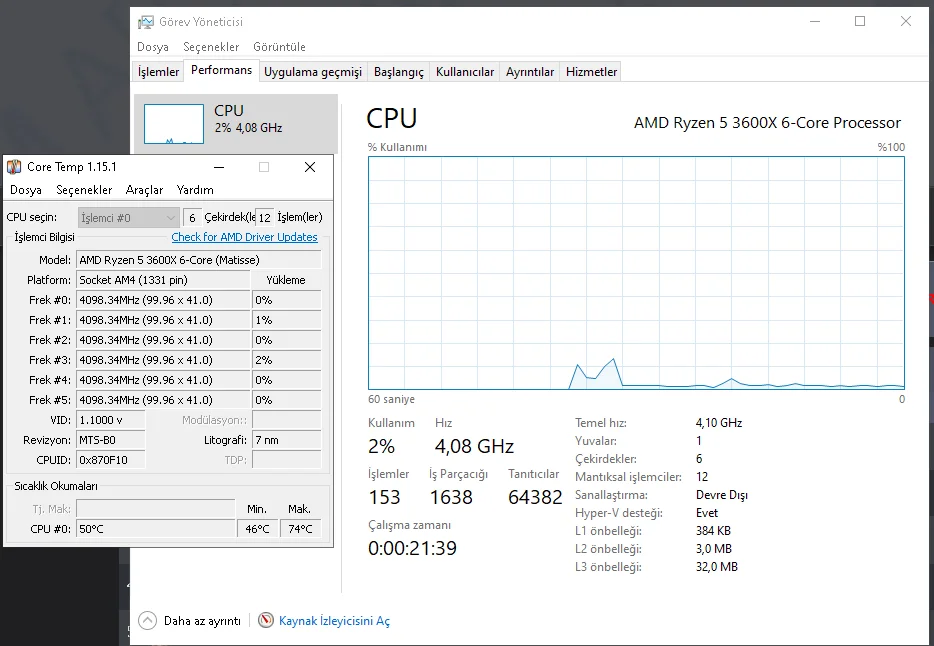The width and height of the screenshot is (934, 646).
Task: Go to the Kullanıcılar tab
Action: coord(465,71)
